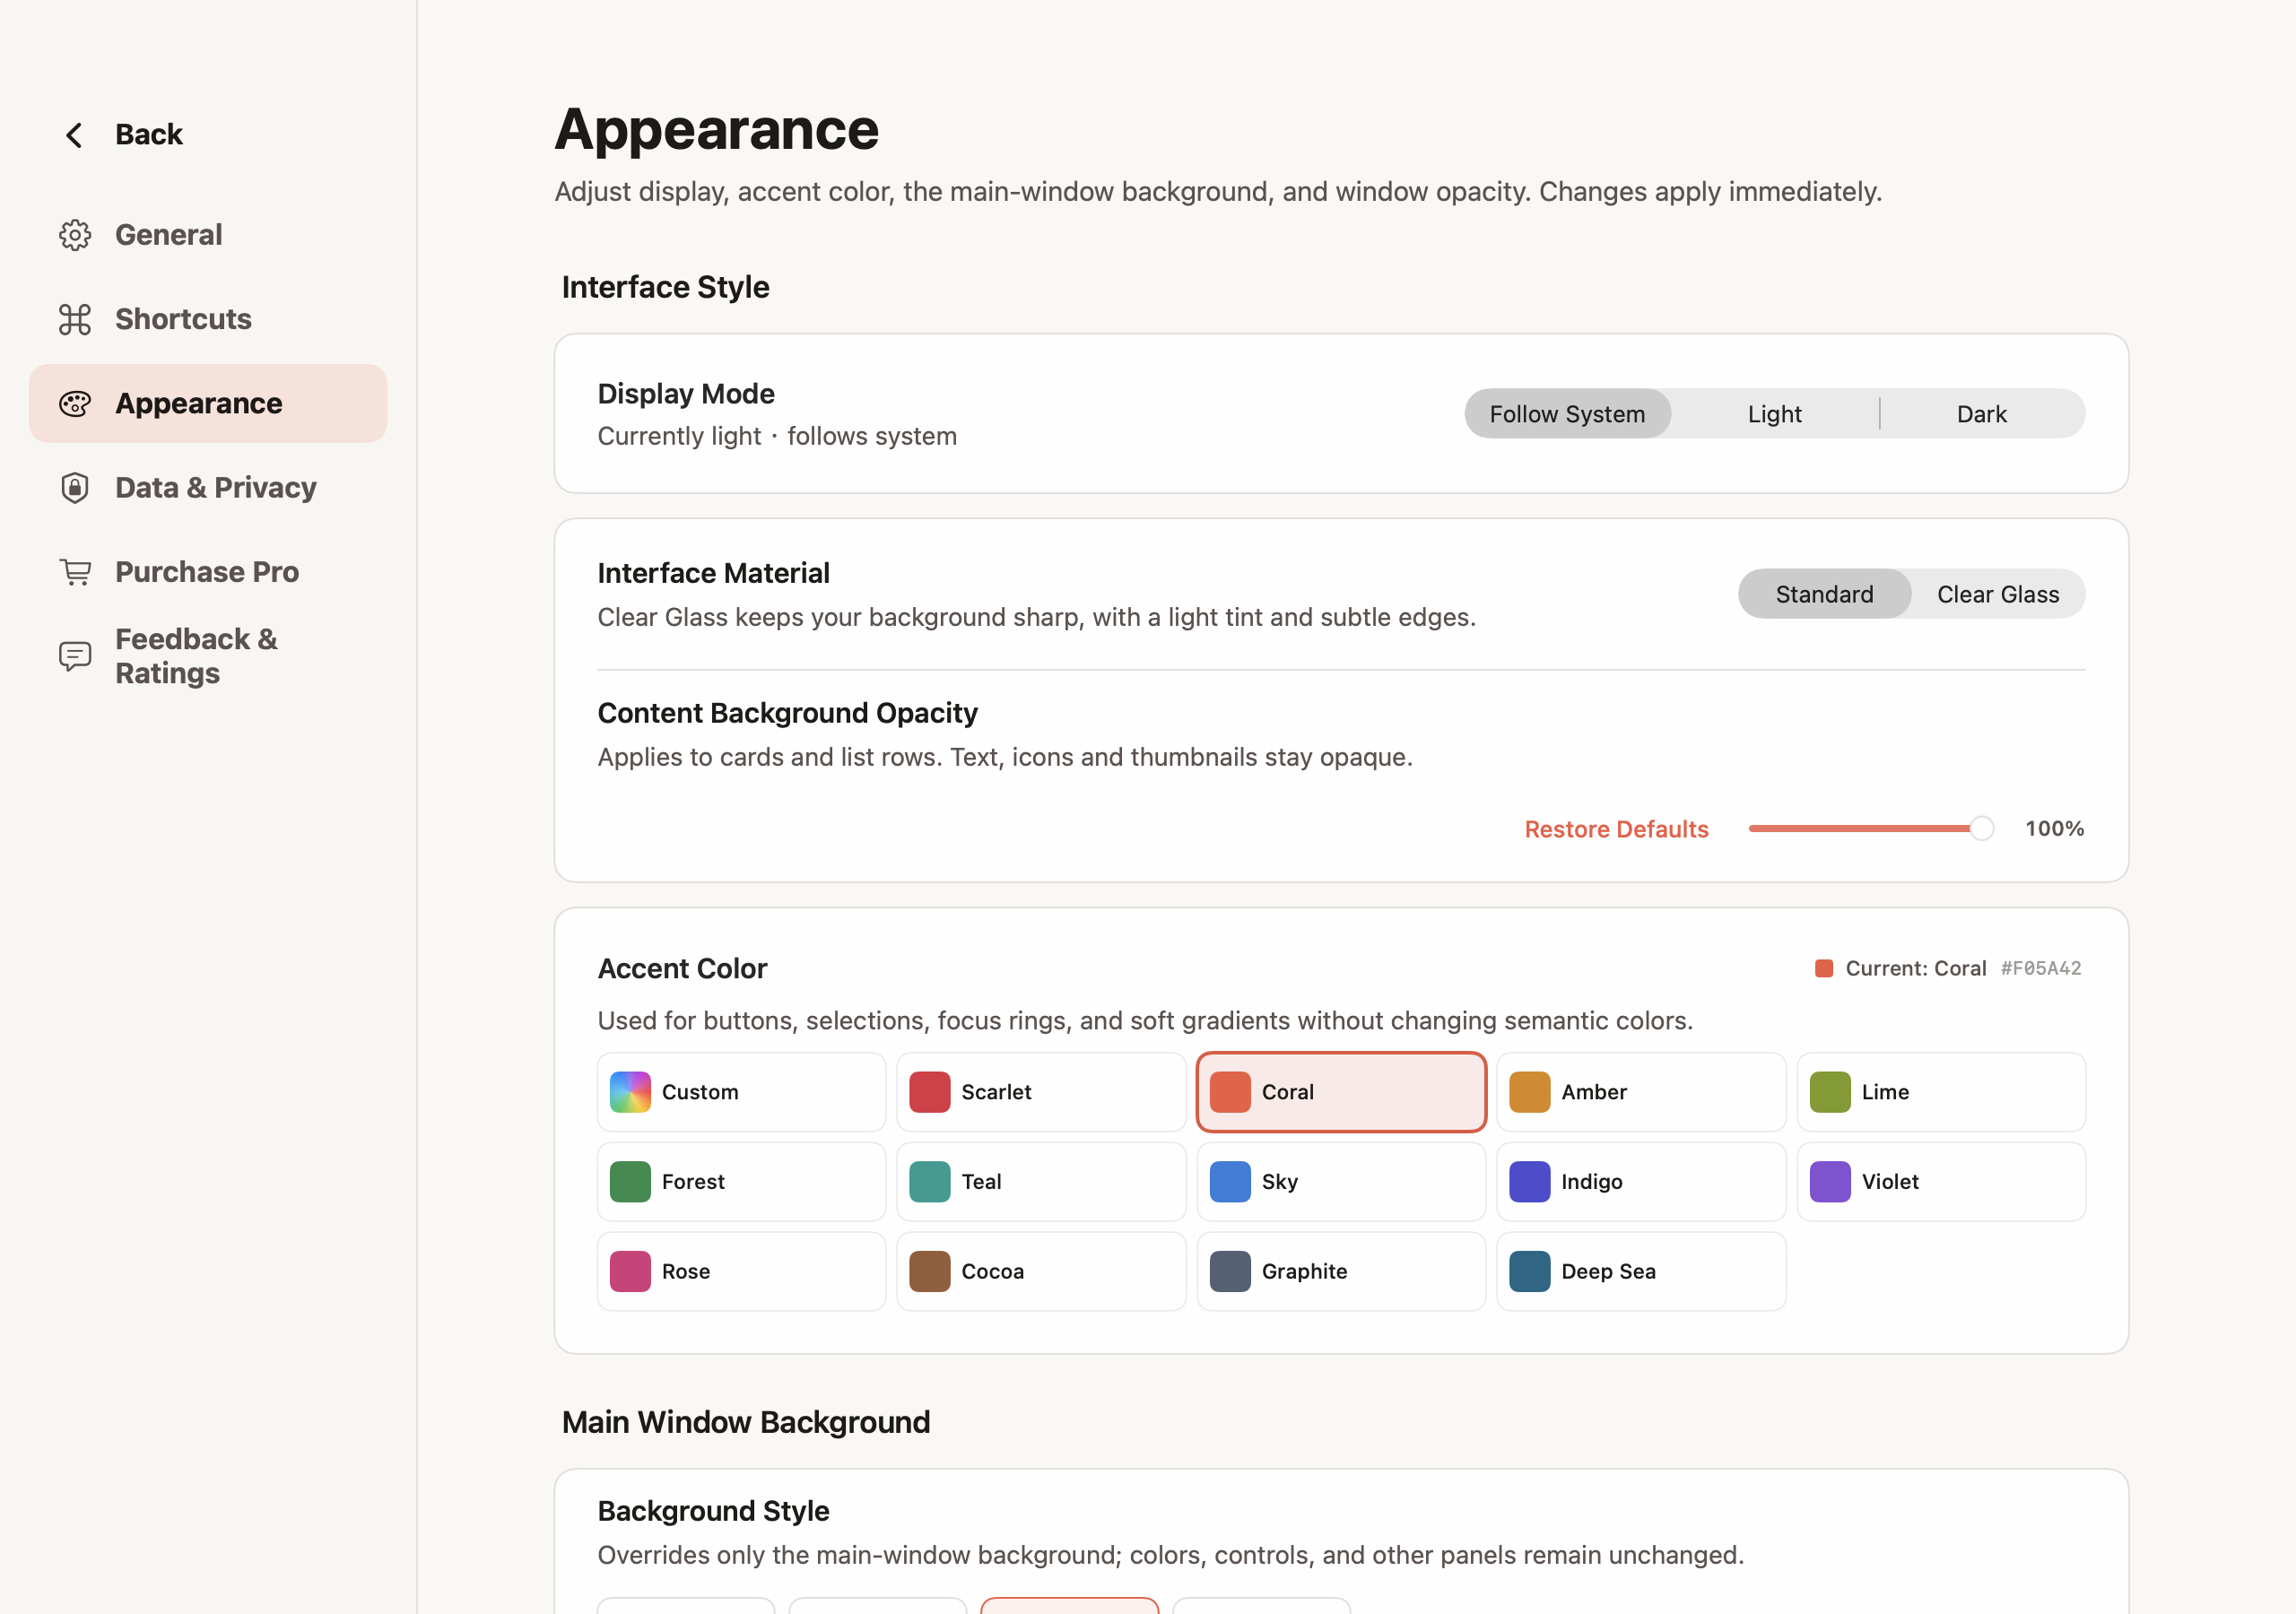The image size is (2296, 1614).
Task: Click the Feedback & Ratings chat icon
Action: [x=75, y=656]
